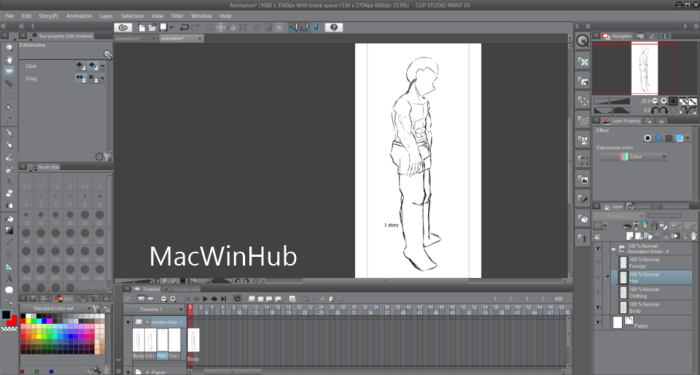The image size is (700, 375).
Task: Open Click setting dropdown arrow
Action: tap(103, 66)
